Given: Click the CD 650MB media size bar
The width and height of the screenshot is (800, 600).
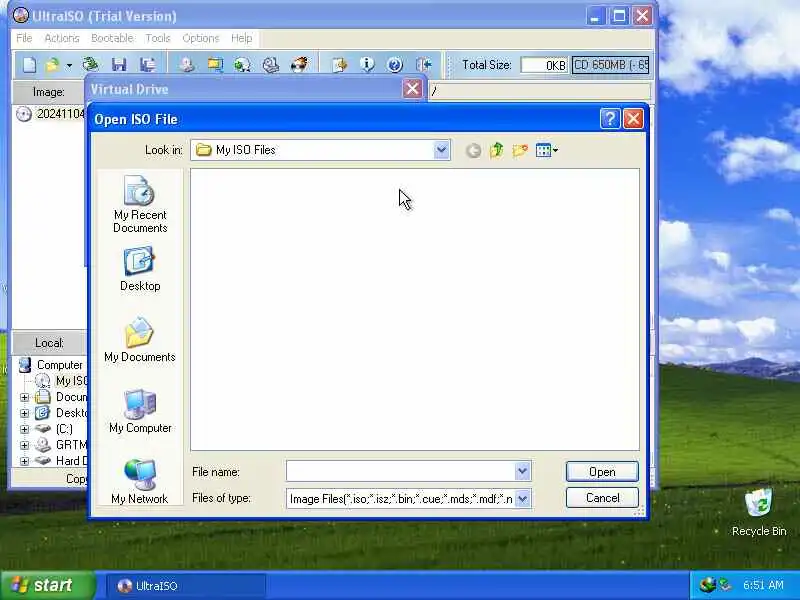Looking at the screenshot, I should 610,65.
